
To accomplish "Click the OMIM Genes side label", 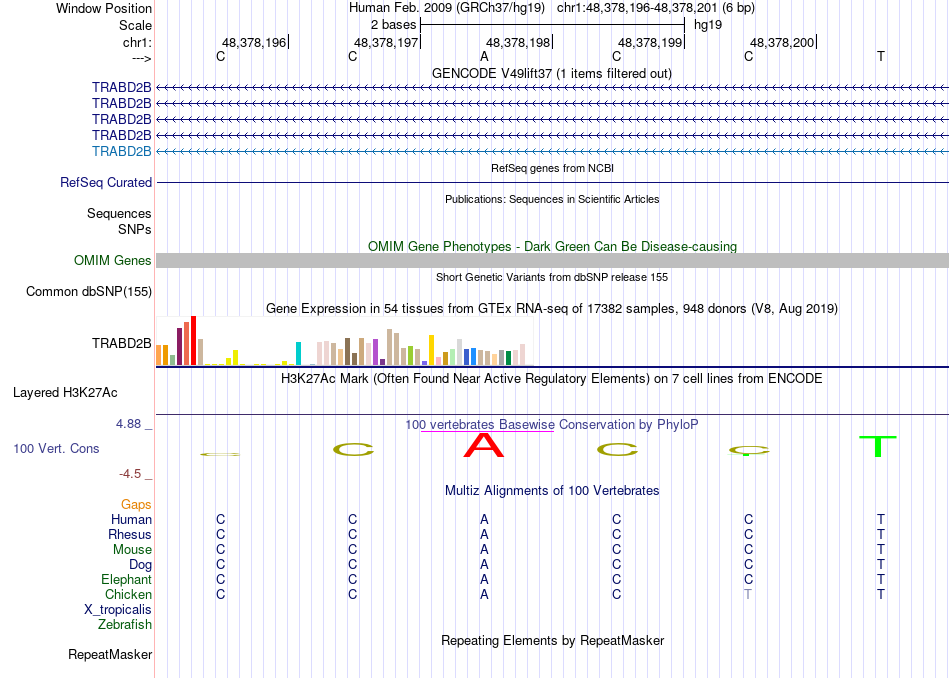I will [x=113, y=261].
